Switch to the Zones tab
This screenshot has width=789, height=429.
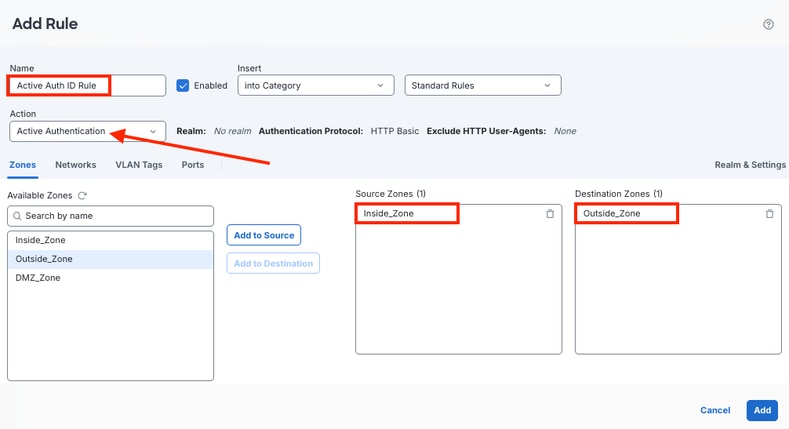(x=23, y=165)
